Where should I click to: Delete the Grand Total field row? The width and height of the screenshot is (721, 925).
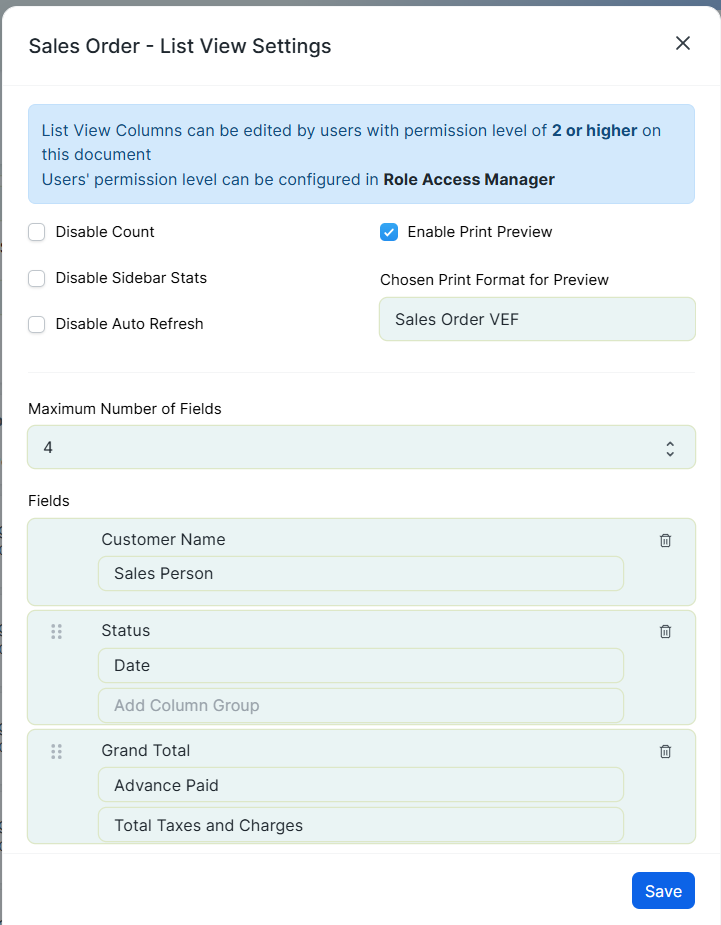pyautogui.click(x=665, y=751)
